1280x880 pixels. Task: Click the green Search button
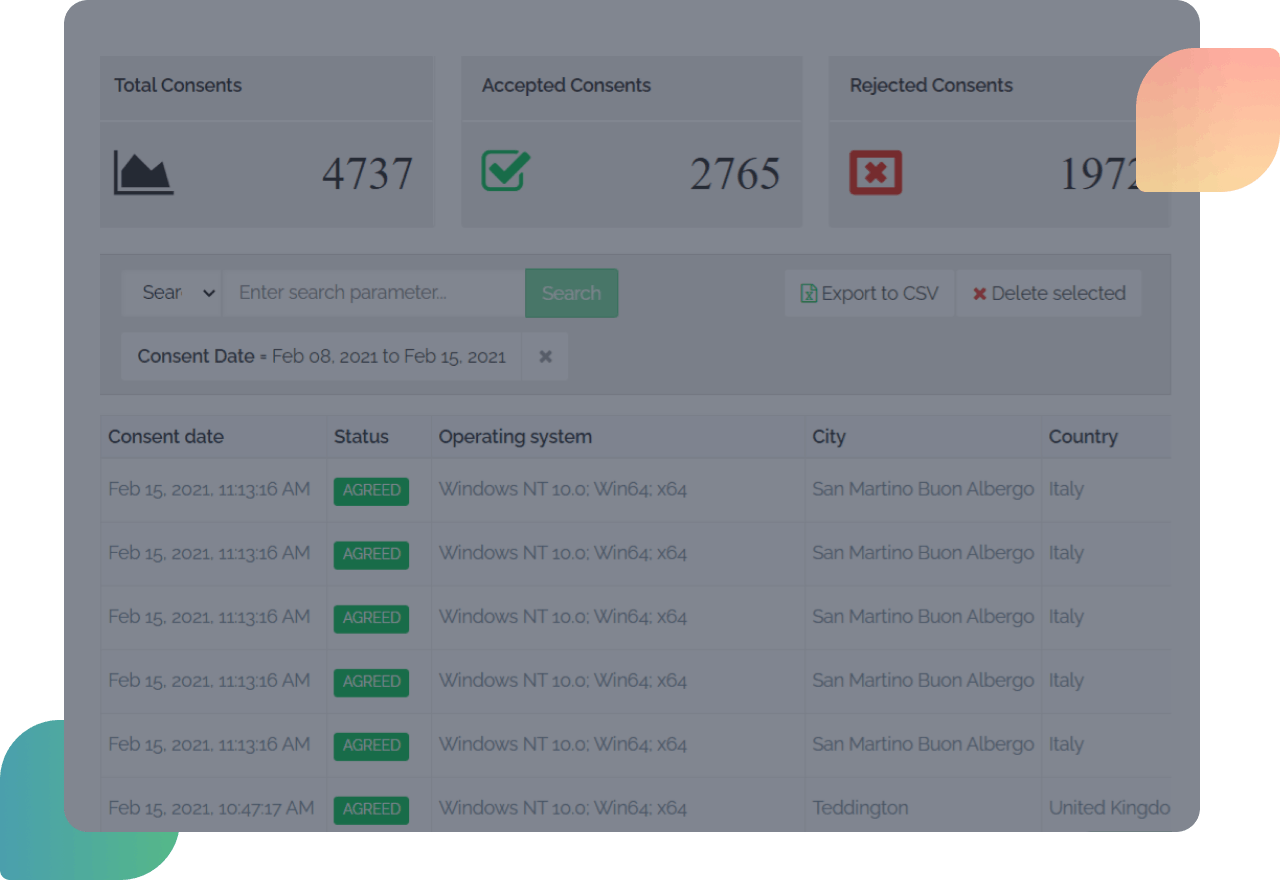coord(571,293)
